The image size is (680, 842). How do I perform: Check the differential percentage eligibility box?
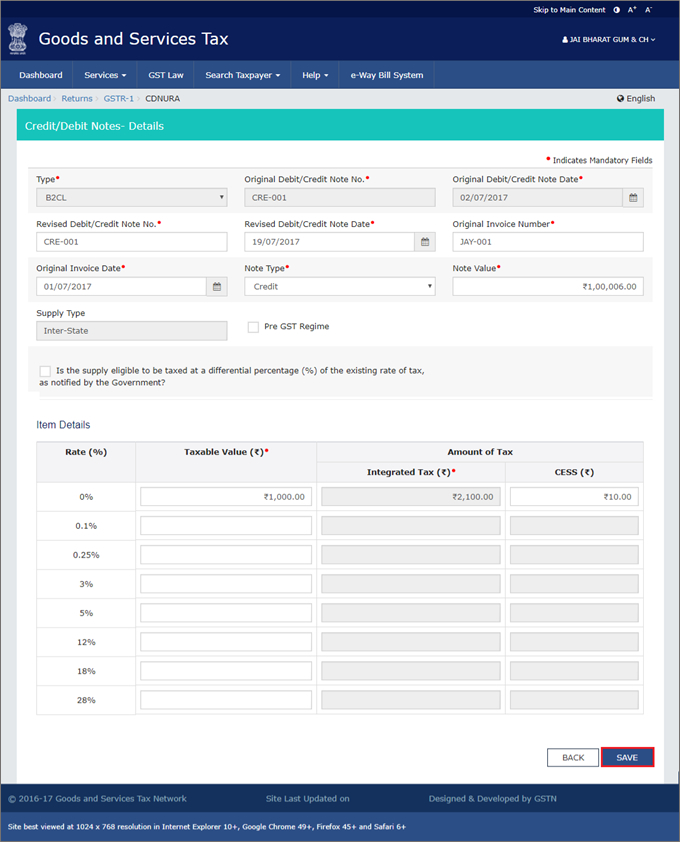click(x=45, y=371)
